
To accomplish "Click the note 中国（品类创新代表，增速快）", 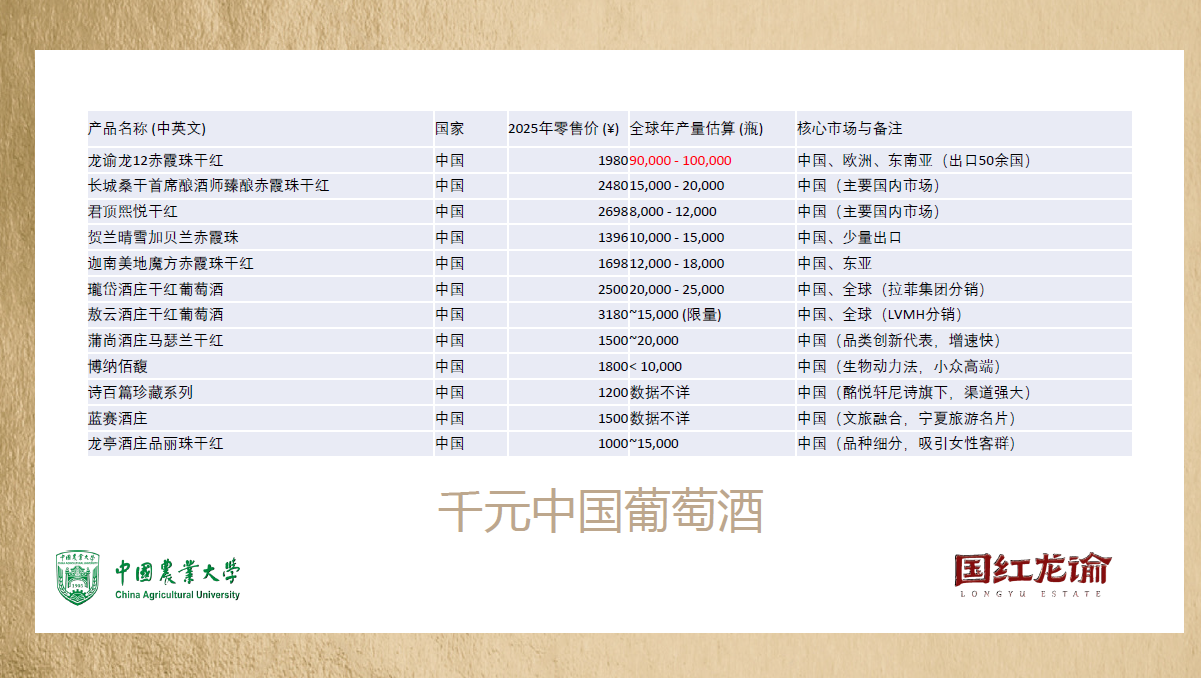I will point(899,341).
